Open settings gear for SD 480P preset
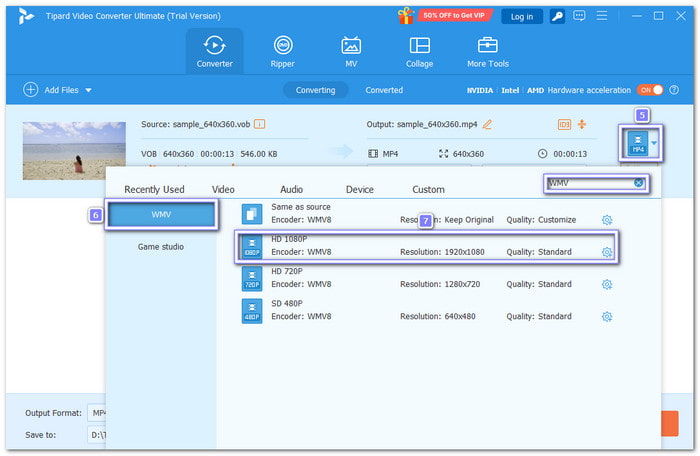 point(607,316)
